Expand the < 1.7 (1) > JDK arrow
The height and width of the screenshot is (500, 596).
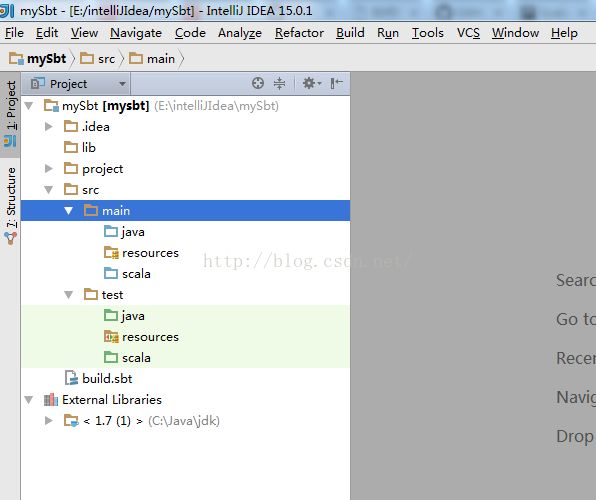(x=49, y=421)
